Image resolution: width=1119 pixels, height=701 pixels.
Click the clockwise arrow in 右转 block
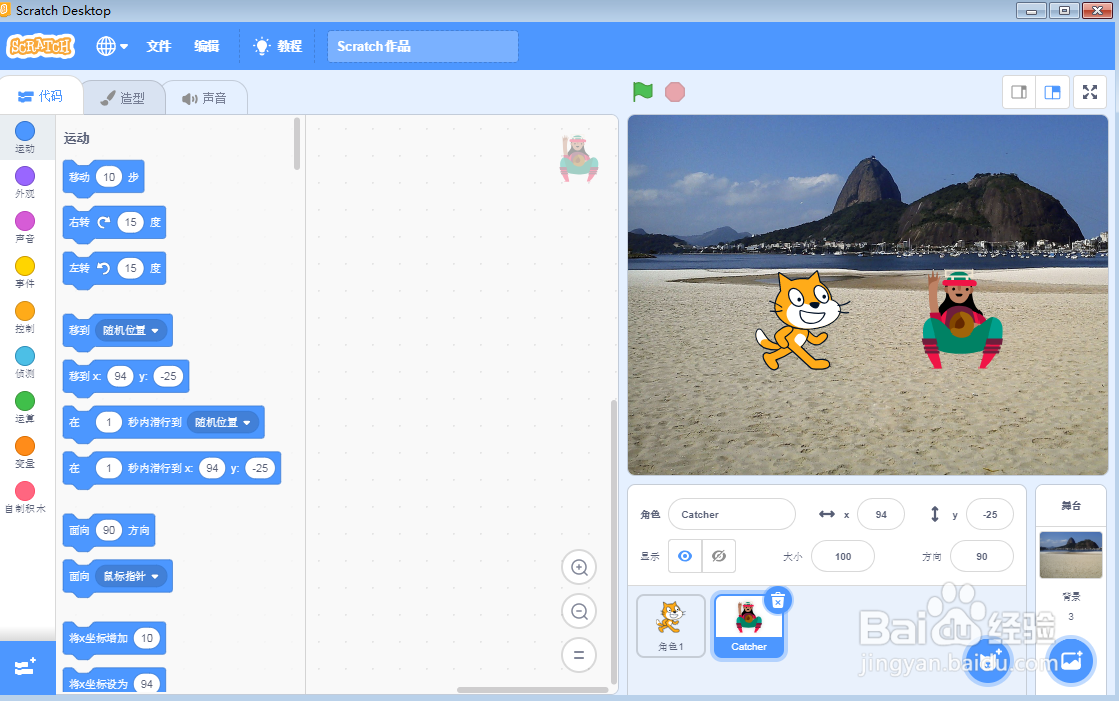[103, 222]
